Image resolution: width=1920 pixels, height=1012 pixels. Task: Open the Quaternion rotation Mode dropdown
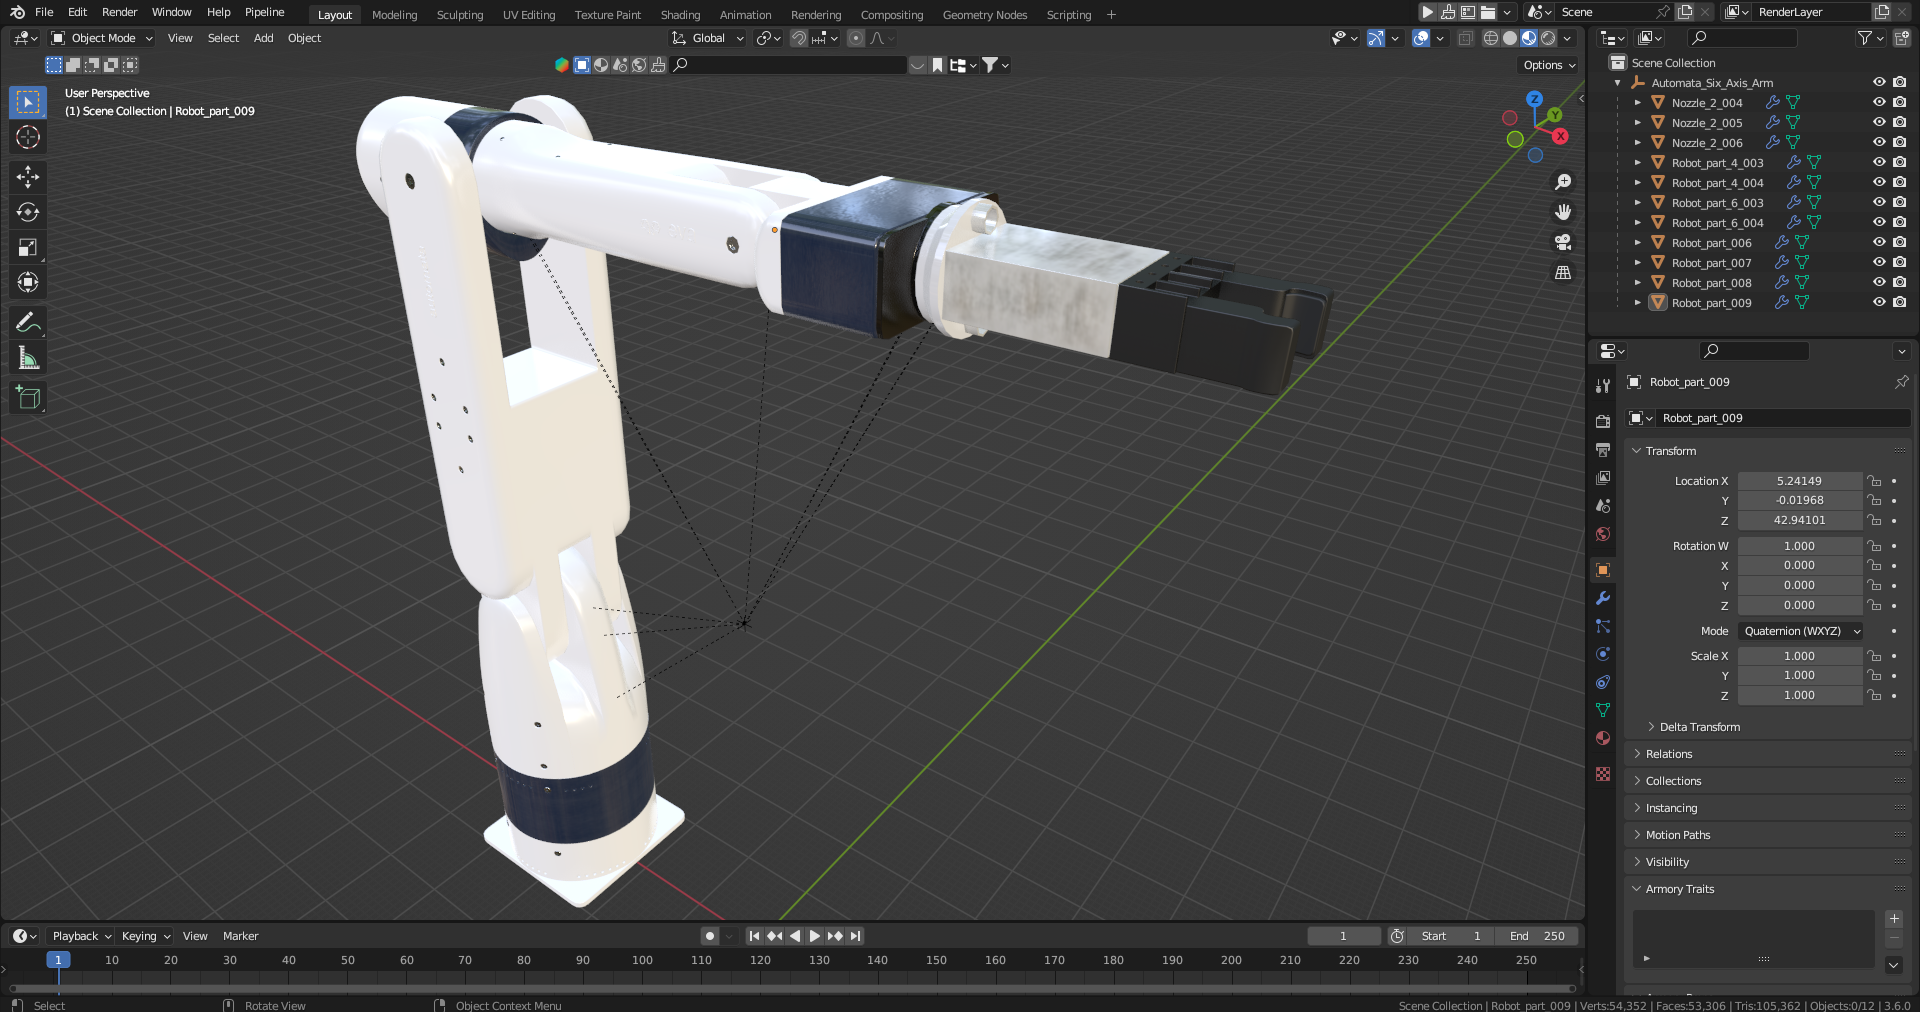click(1801, 631)
